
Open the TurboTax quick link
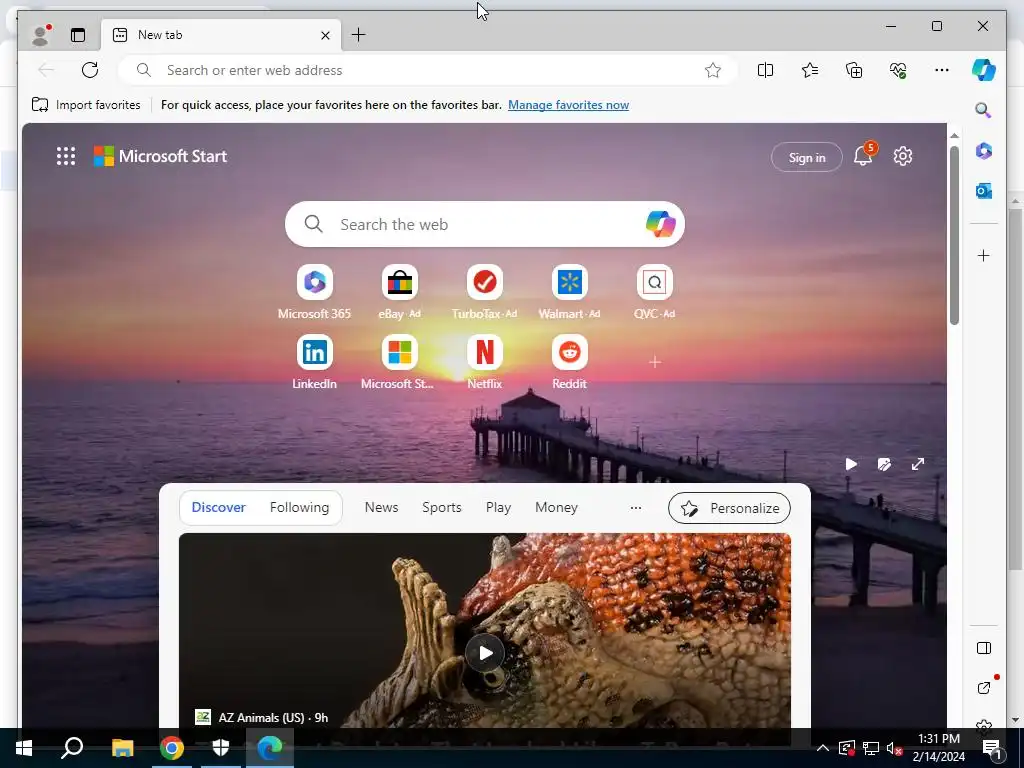[485, 293]
